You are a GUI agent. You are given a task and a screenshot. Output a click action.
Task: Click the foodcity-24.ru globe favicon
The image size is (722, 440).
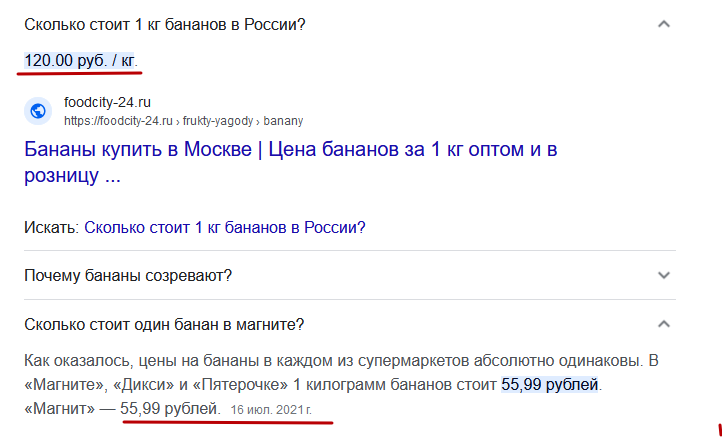point(38,111)
